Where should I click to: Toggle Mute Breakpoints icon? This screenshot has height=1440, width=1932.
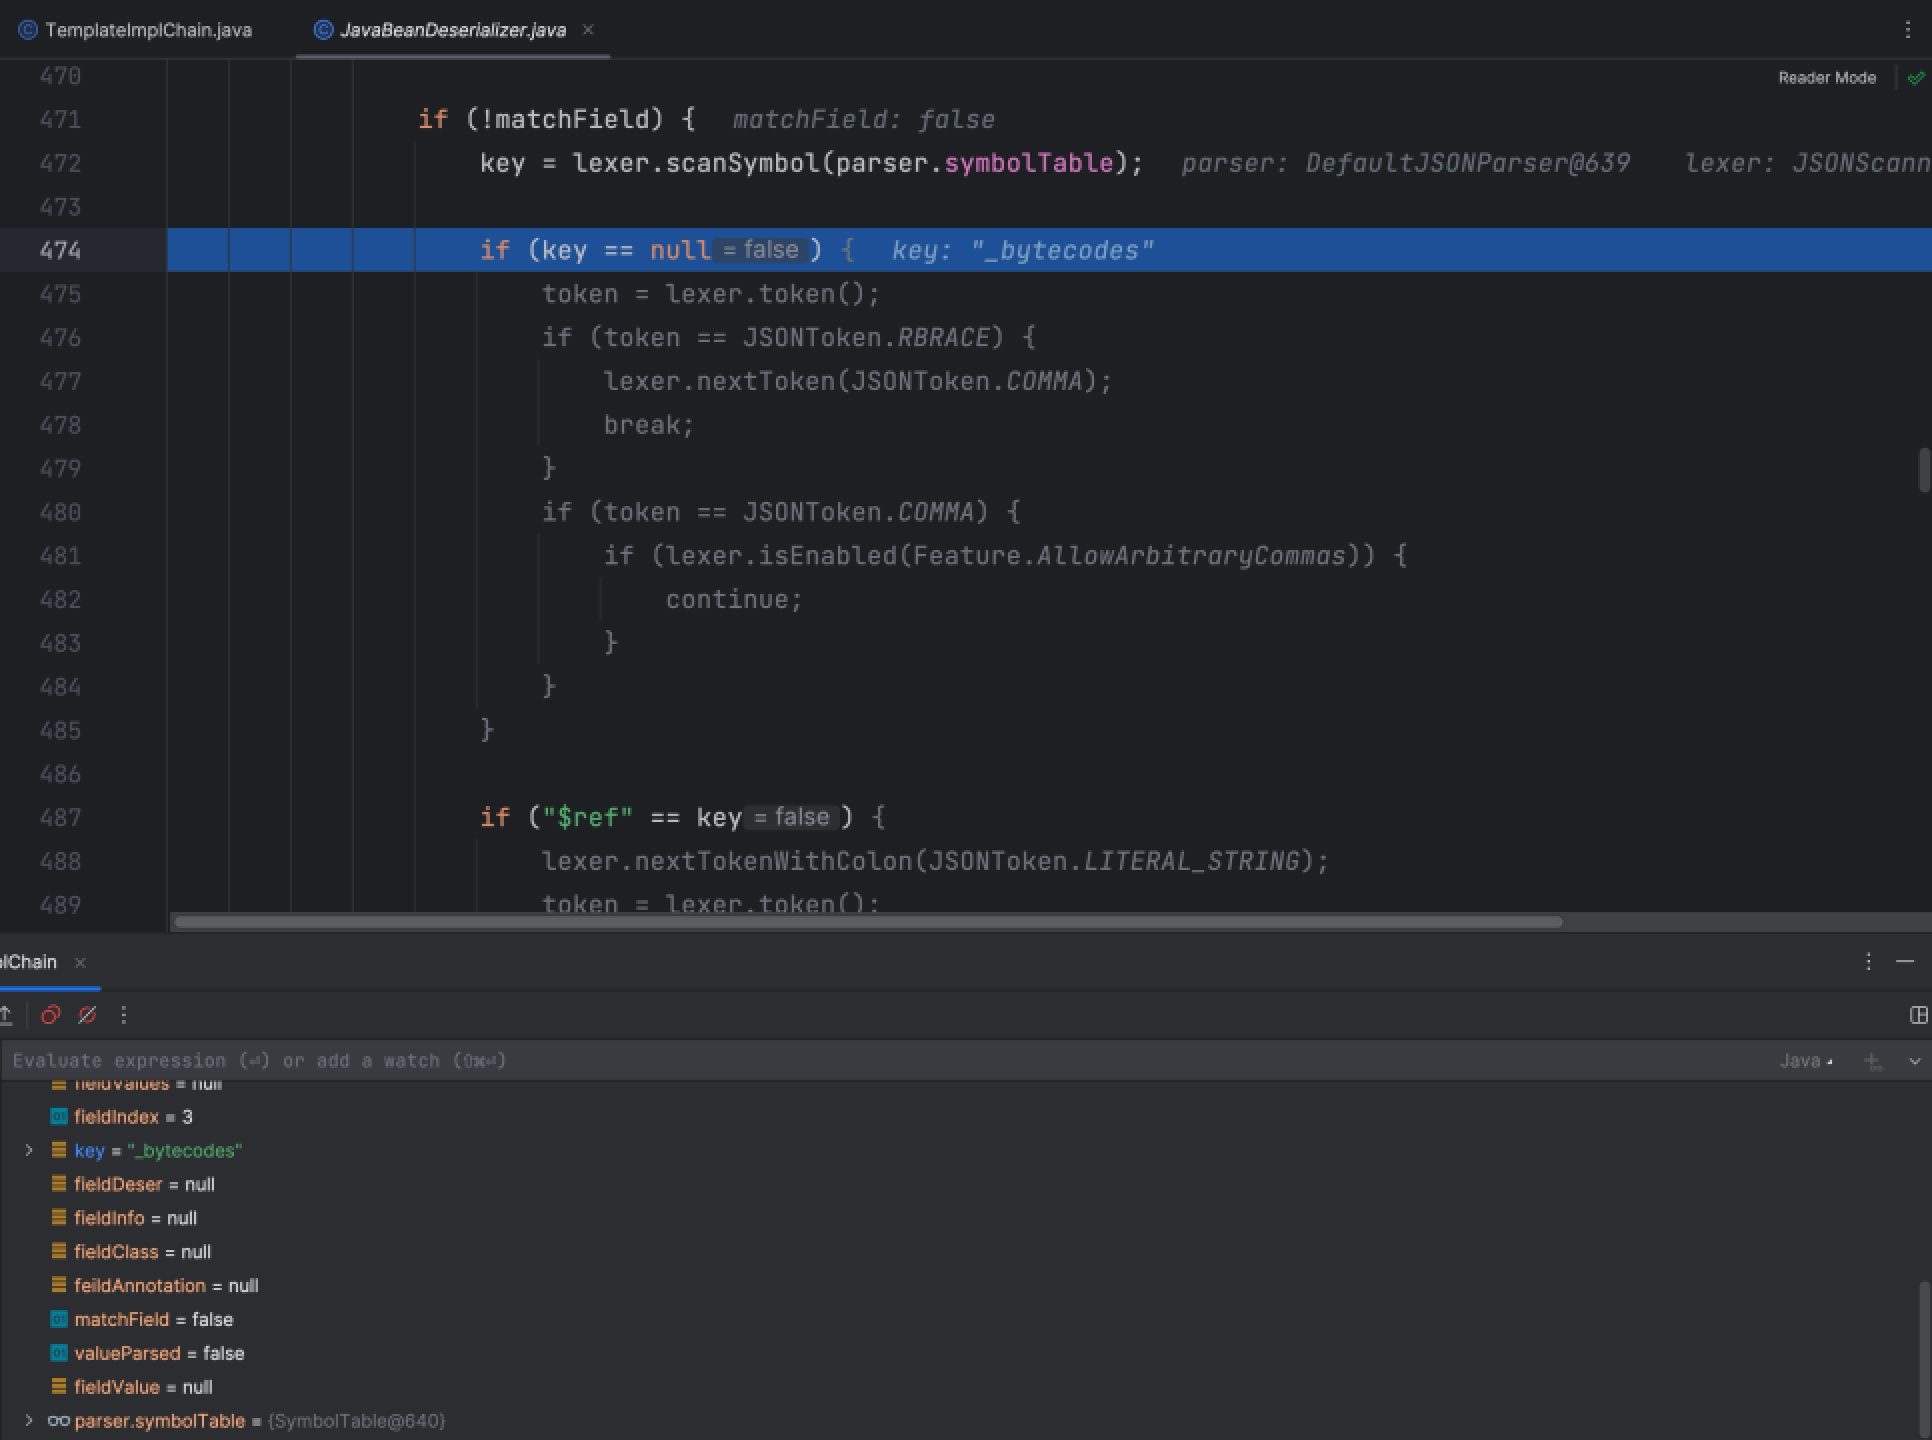(x=87, y=1015)
